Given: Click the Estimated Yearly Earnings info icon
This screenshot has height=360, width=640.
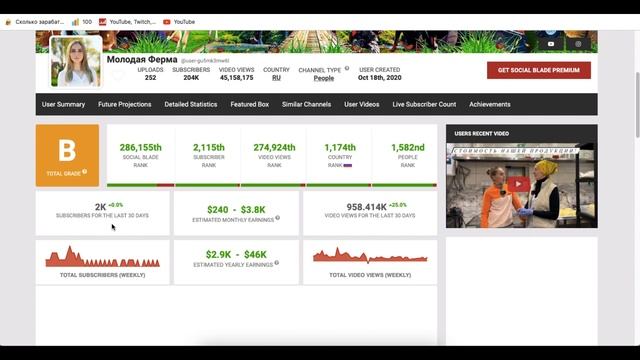Looking at the screenshot, I should point(277,263).
